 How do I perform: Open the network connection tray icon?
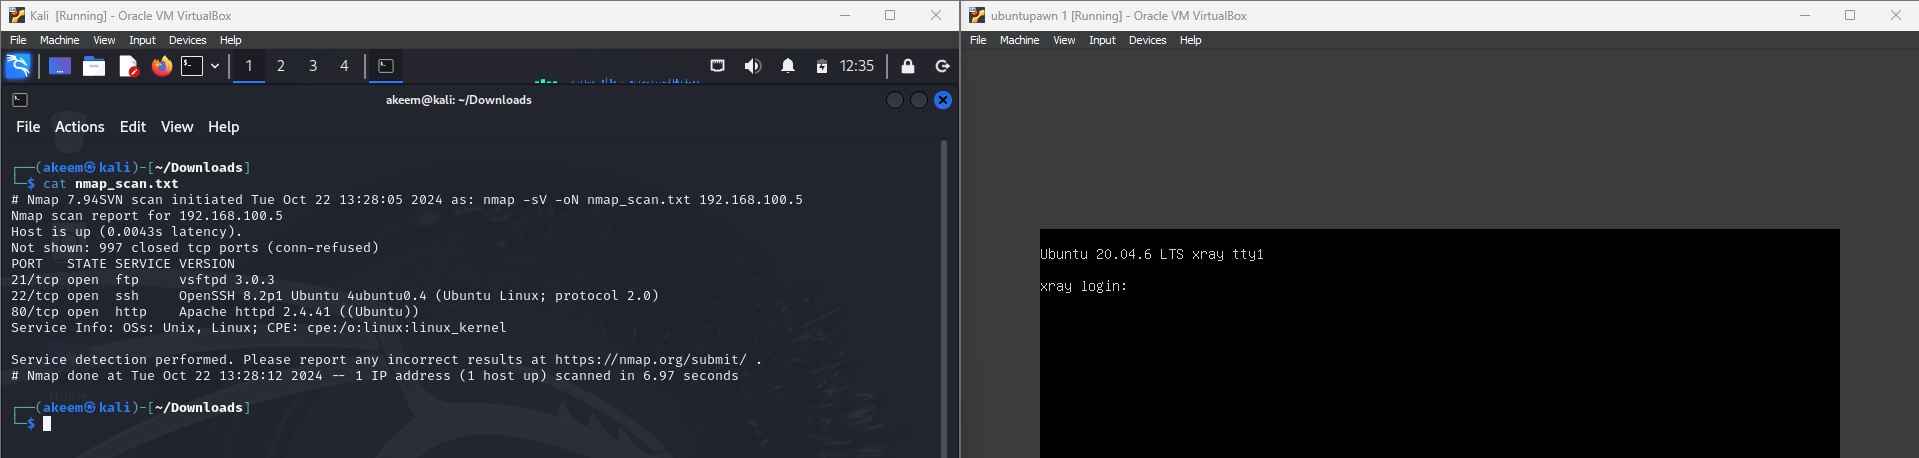pos(717,66)
